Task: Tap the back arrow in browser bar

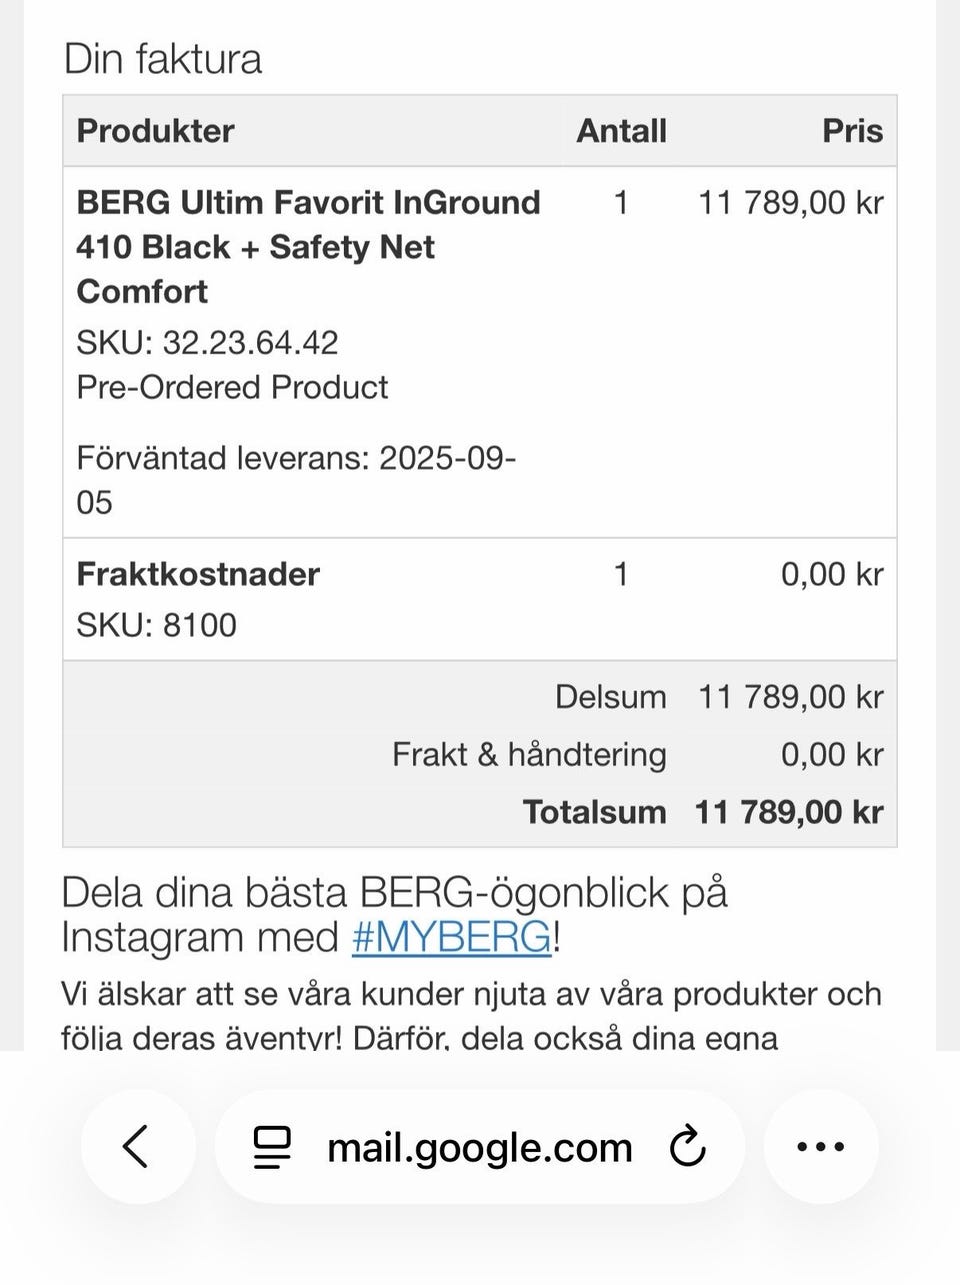Action: pyautogui.click(x=137, y=1146)
